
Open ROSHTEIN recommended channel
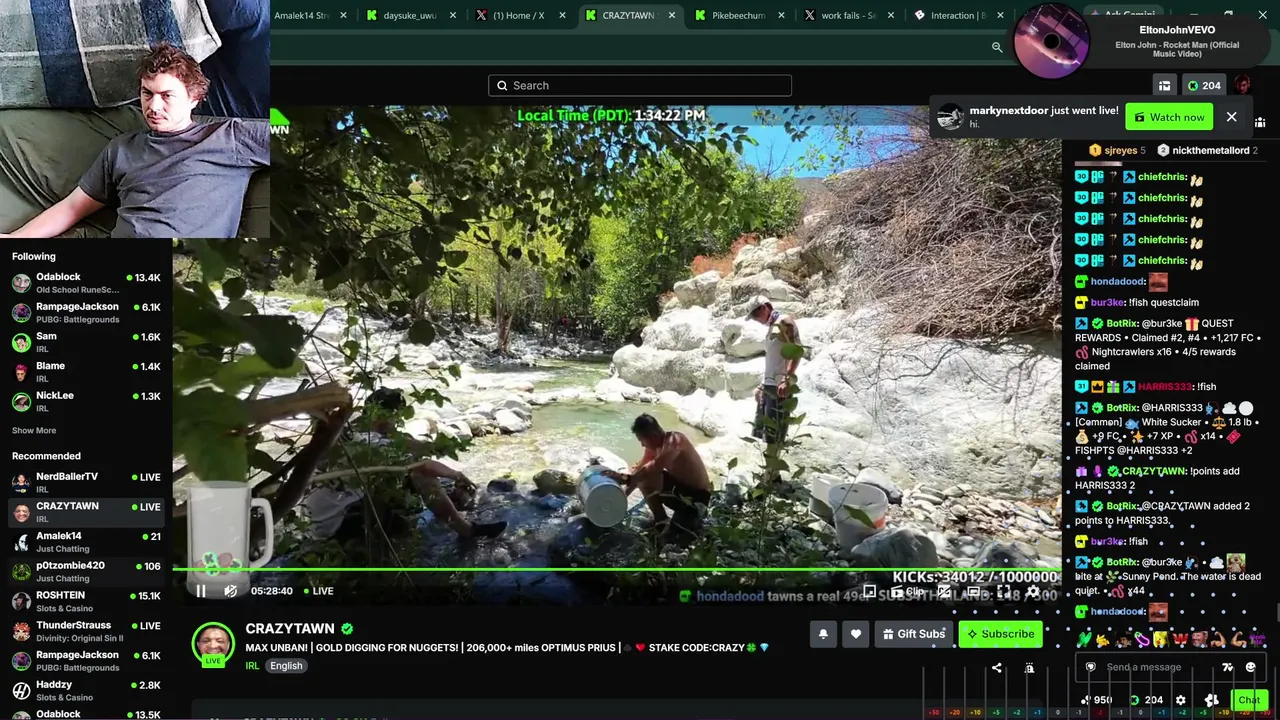[86, 601]
